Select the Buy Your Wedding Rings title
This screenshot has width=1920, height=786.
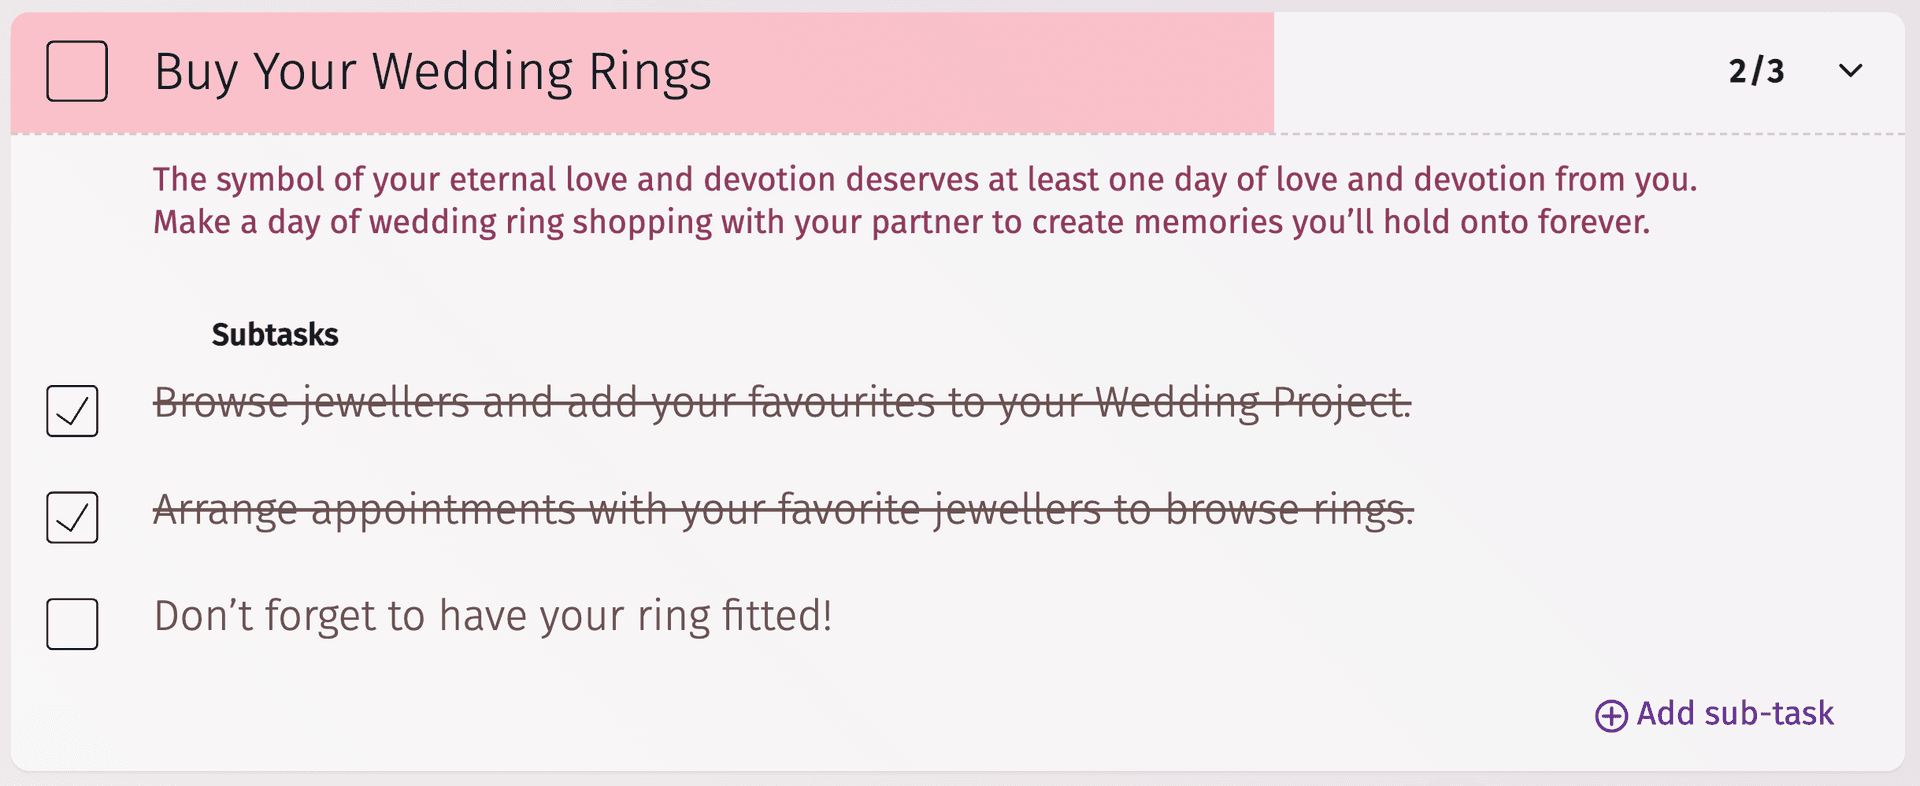pyautogui.click(x=434, y=71)
